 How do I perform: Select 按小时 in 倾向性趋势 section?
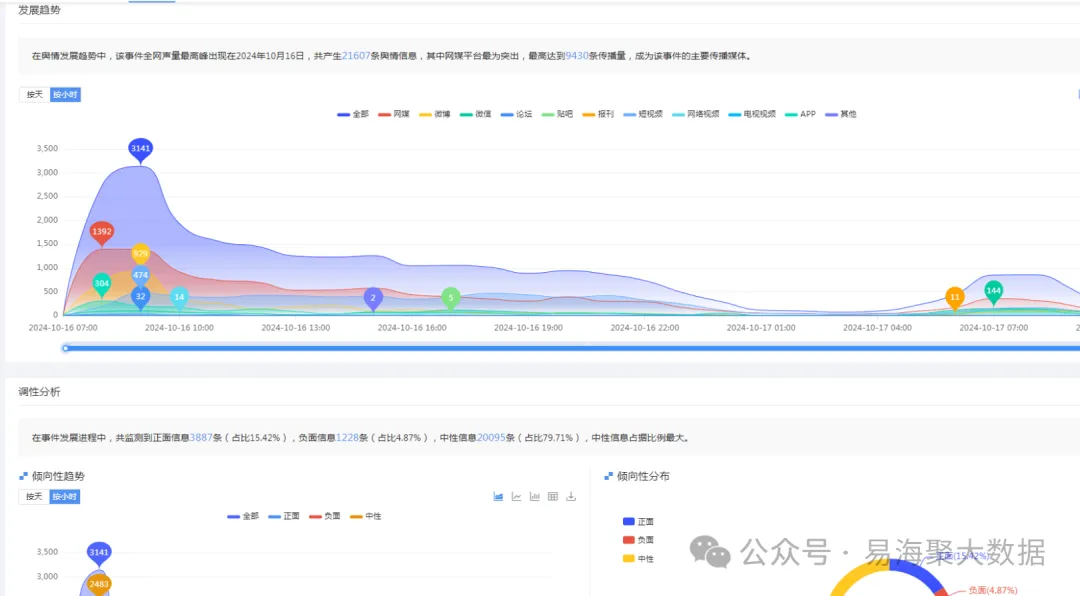pos(65,496)
